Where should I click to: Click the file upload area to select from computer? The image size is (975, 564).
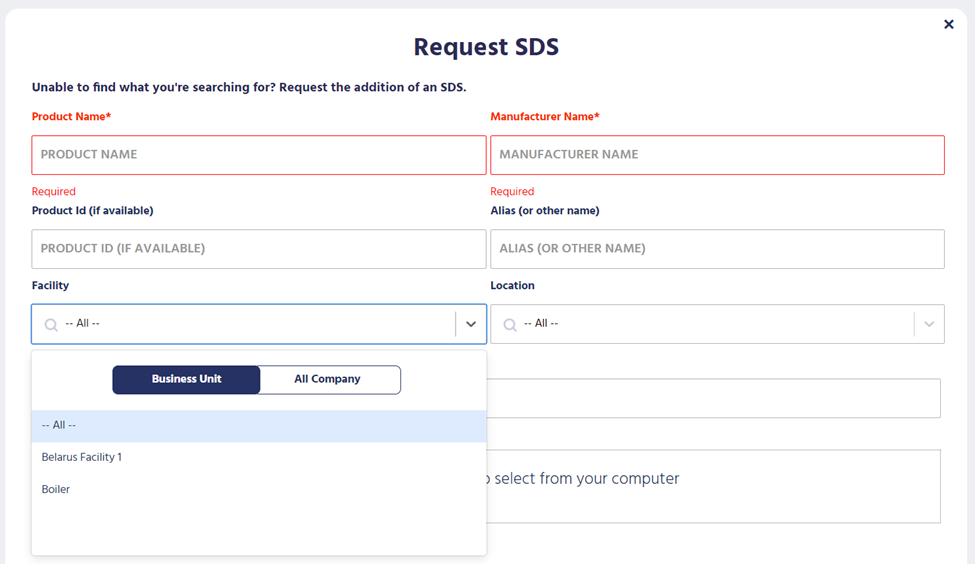(x=712, y=485)
